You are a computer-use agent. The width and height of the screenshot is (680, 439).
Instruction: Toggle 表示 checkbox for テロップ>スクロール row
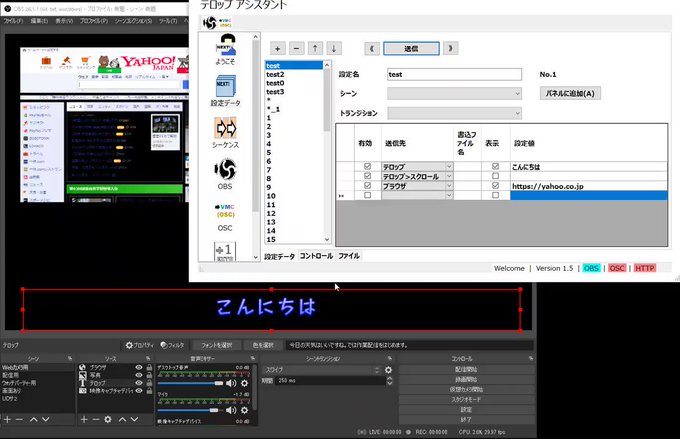click(495, 176)
